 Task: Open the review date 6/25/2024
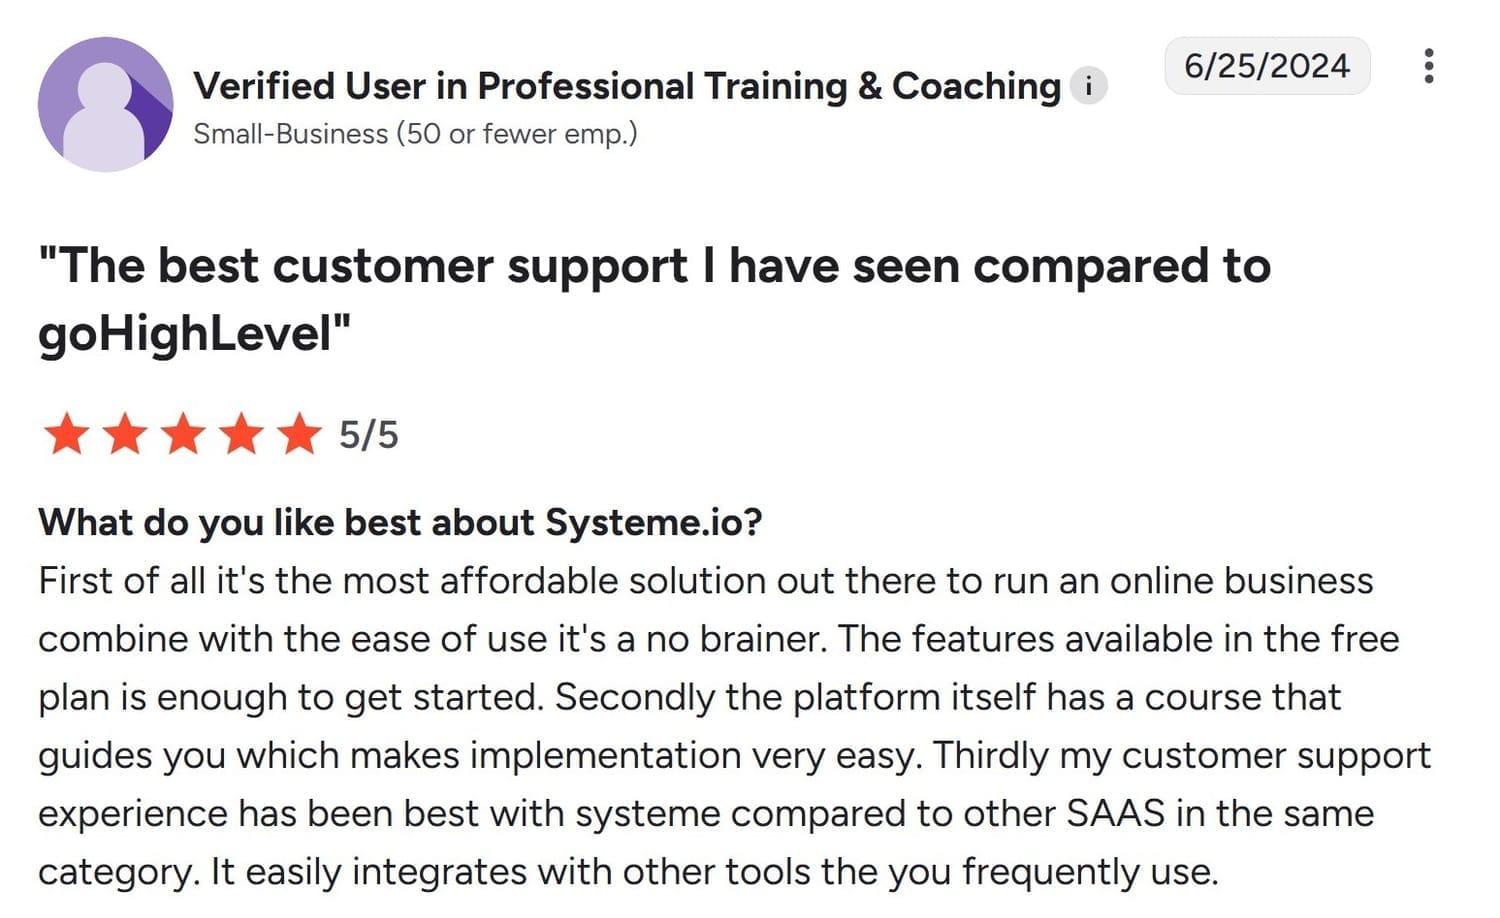[x=1266, y=66]
